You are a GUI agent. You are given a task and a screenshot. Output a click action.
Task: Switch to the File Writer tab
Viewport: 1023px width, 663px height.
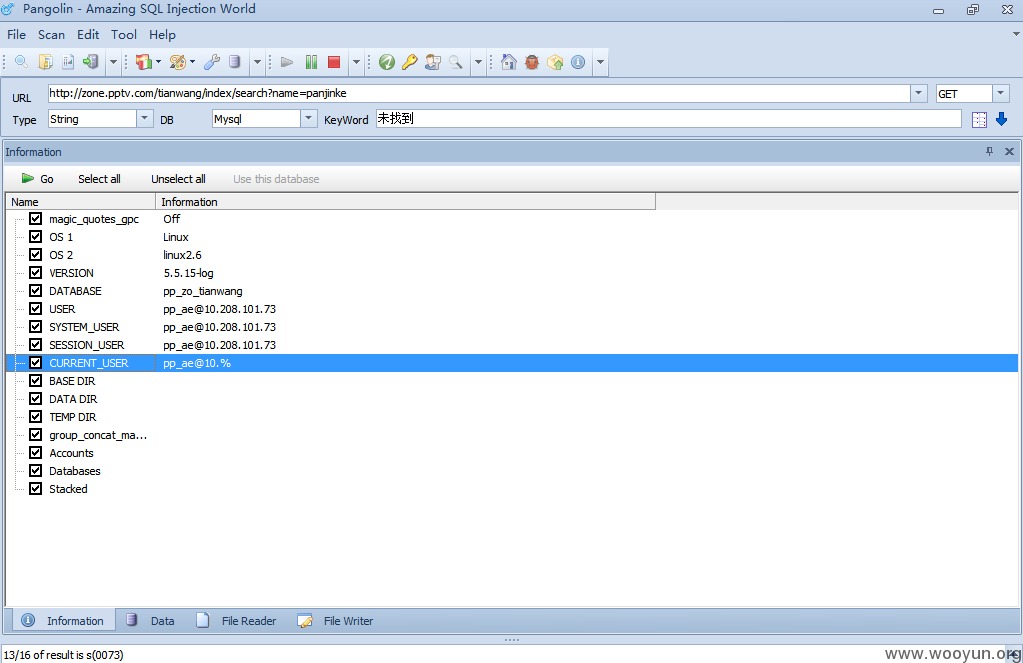(336, 621)
